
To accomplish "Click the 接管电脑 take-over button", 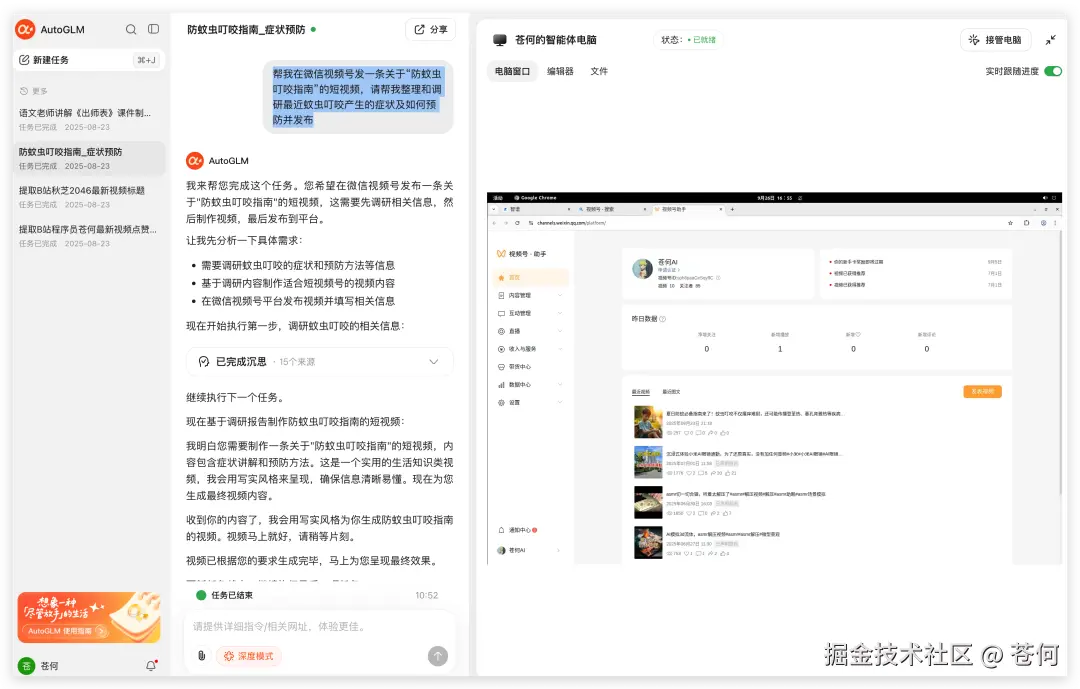I will pyautogui.click(x=995, y=40).
